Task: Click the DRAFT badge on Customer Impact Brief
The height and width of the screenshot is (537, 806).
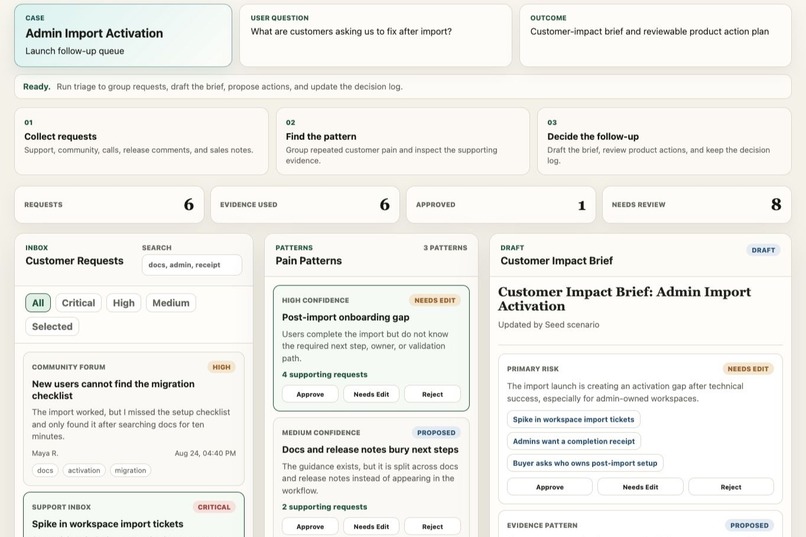Action: point(763,250)
